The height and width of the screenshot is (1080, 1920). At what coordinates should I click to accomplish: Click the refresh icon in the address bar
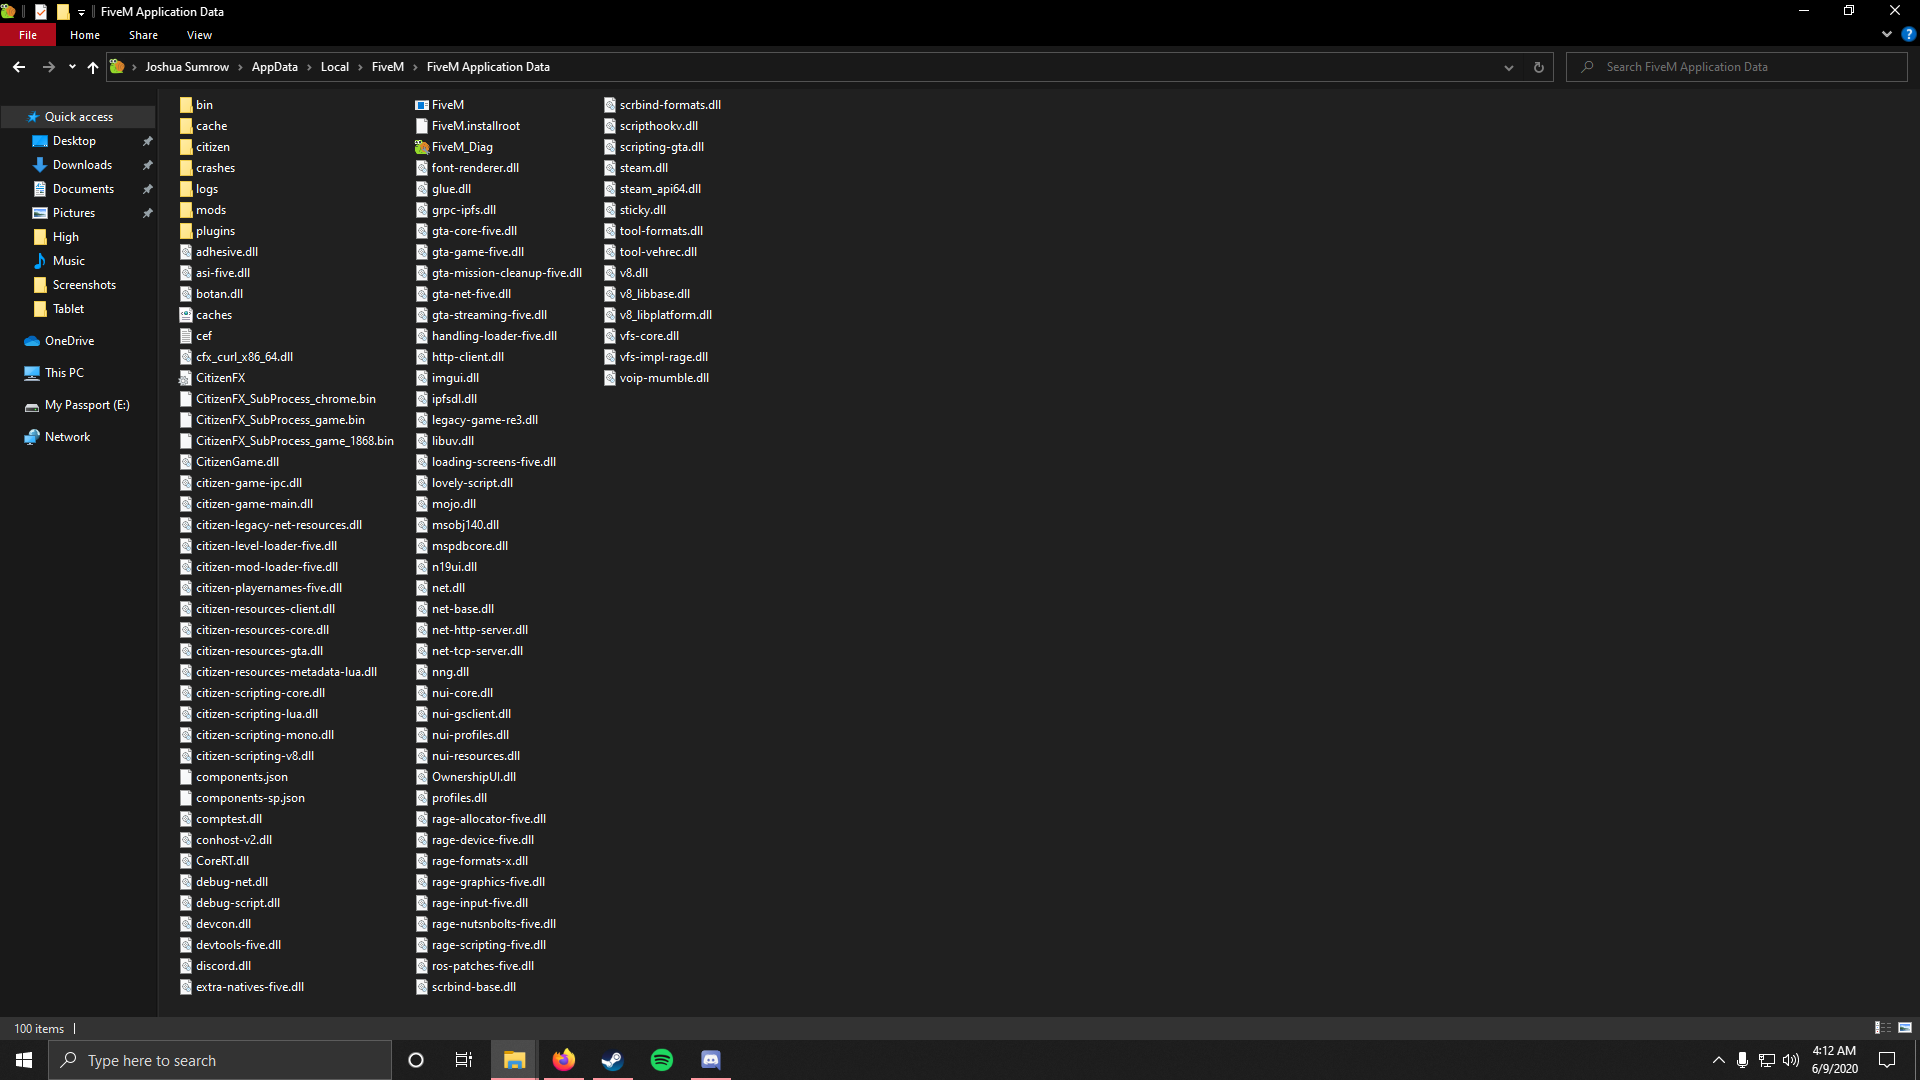(x=1539, y=67)
